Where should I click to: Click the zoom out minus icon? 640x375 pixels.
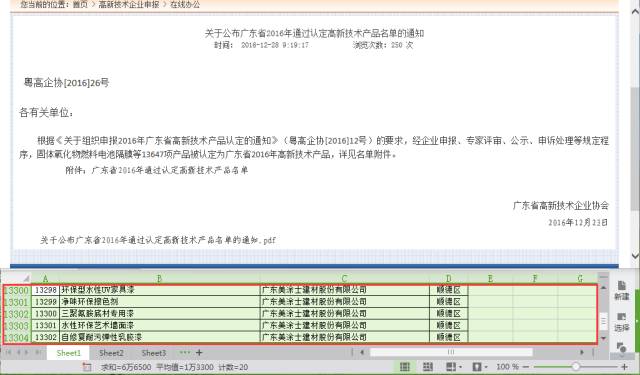pos(526,367)
